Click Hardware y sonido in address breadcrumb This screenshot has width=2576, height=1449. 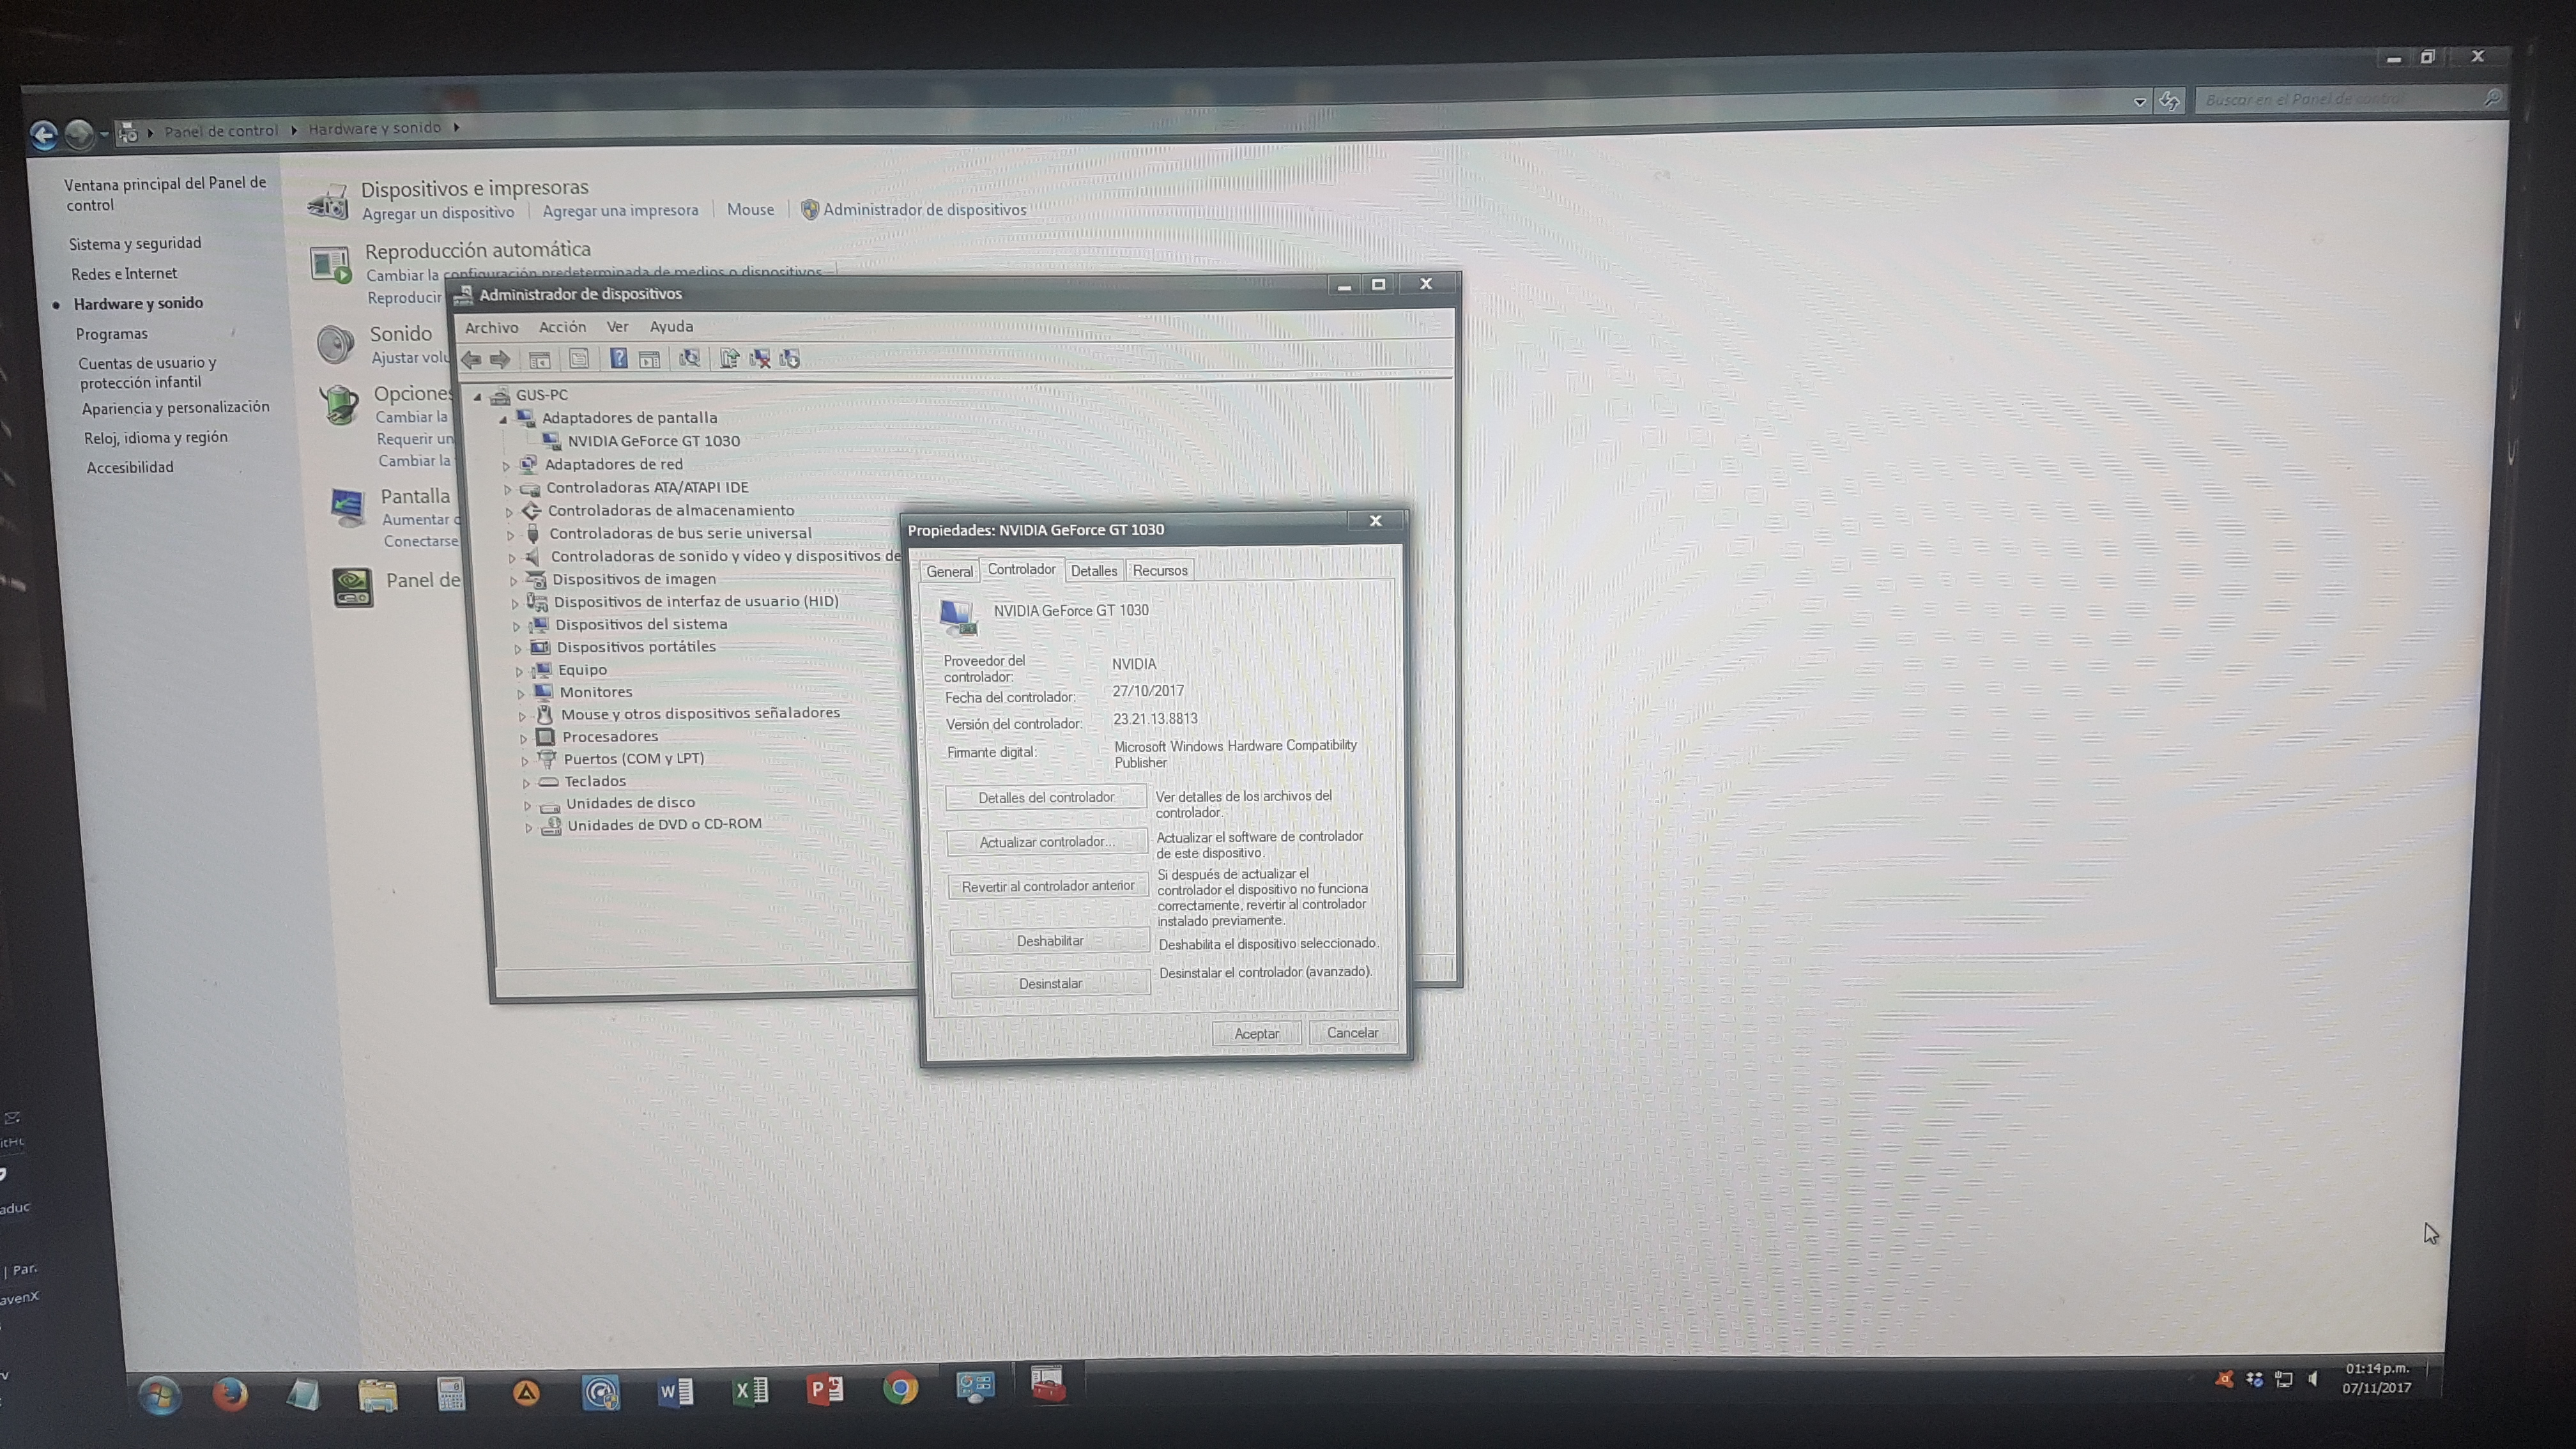coord(375,128)
